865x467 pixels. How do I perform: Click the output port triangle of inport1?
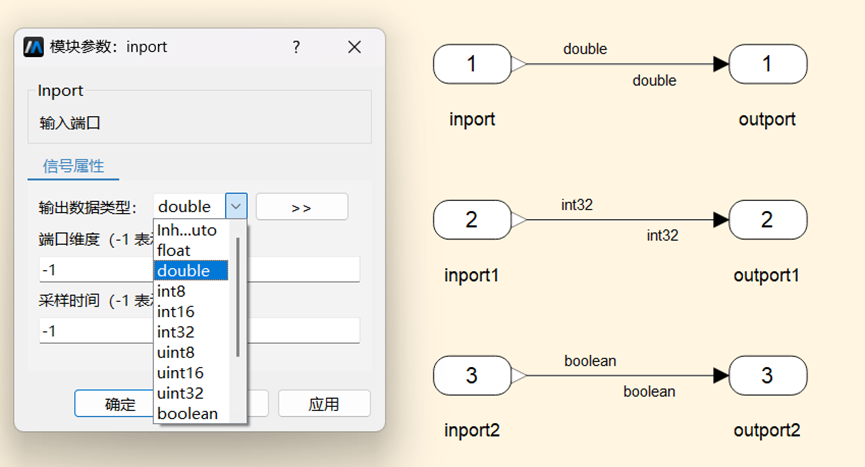pos(519,220)
